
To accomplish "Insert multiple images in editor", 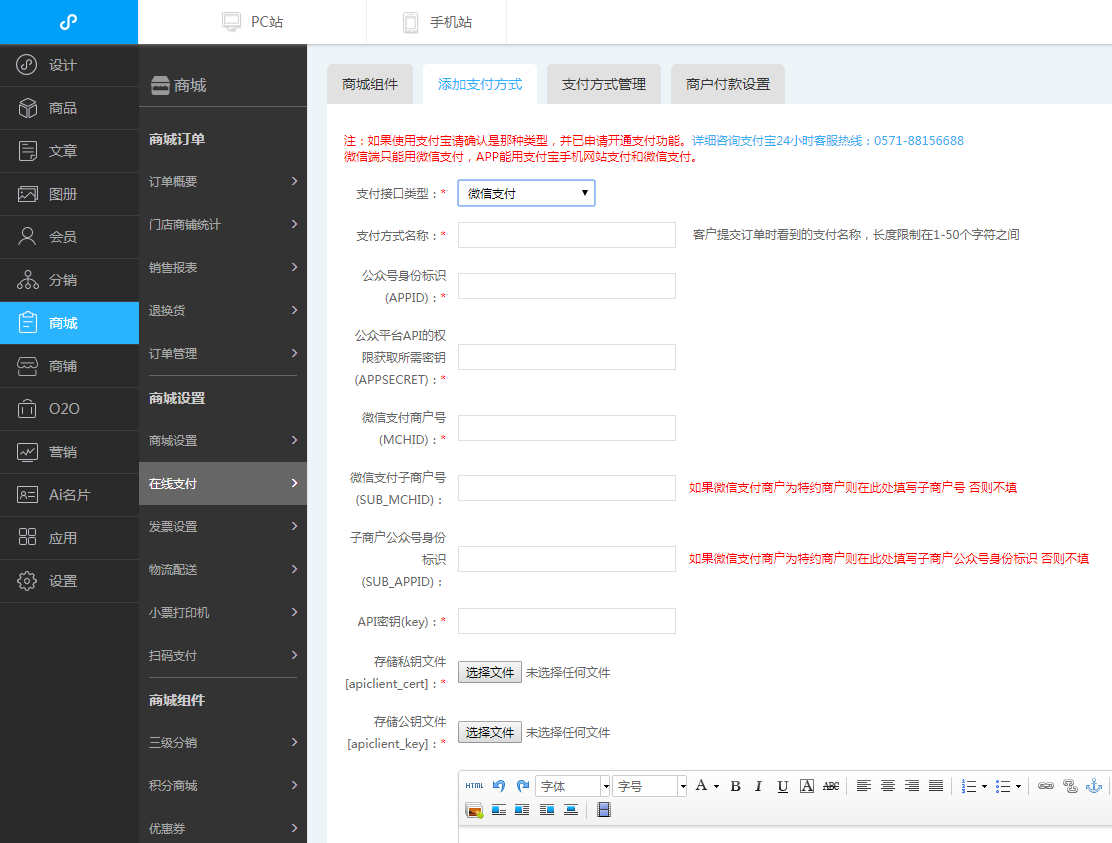I will tap(474, 810).
